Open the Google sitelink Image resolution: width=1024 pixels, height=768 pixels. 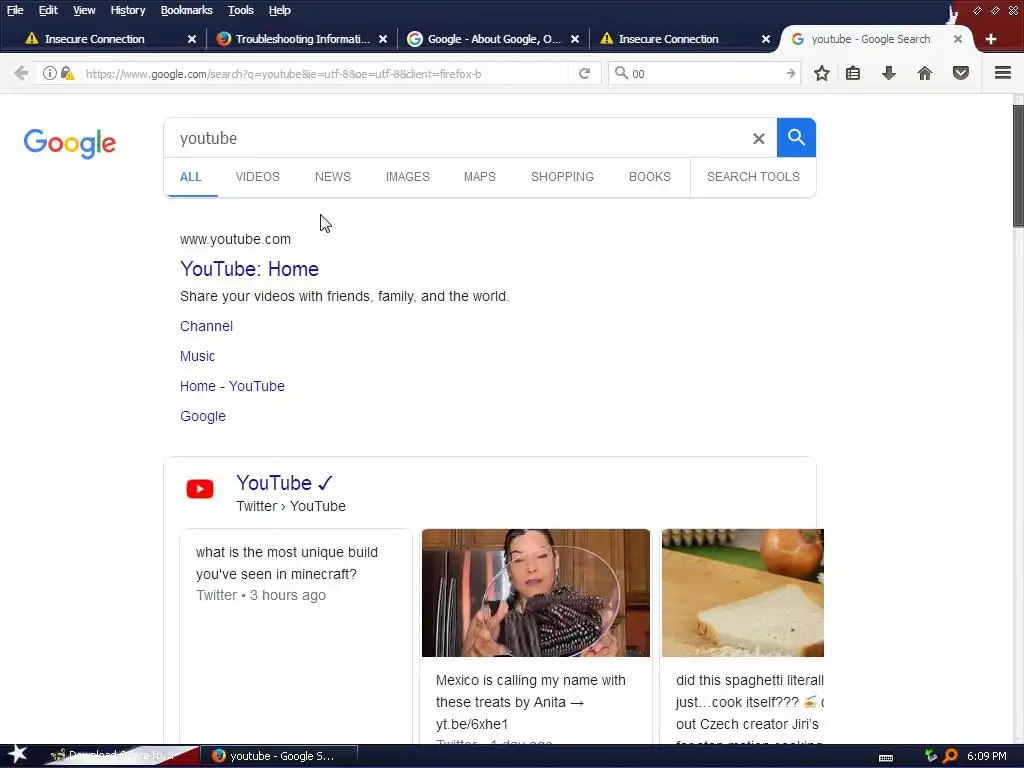pyautogui.click(x=202, y=416)
